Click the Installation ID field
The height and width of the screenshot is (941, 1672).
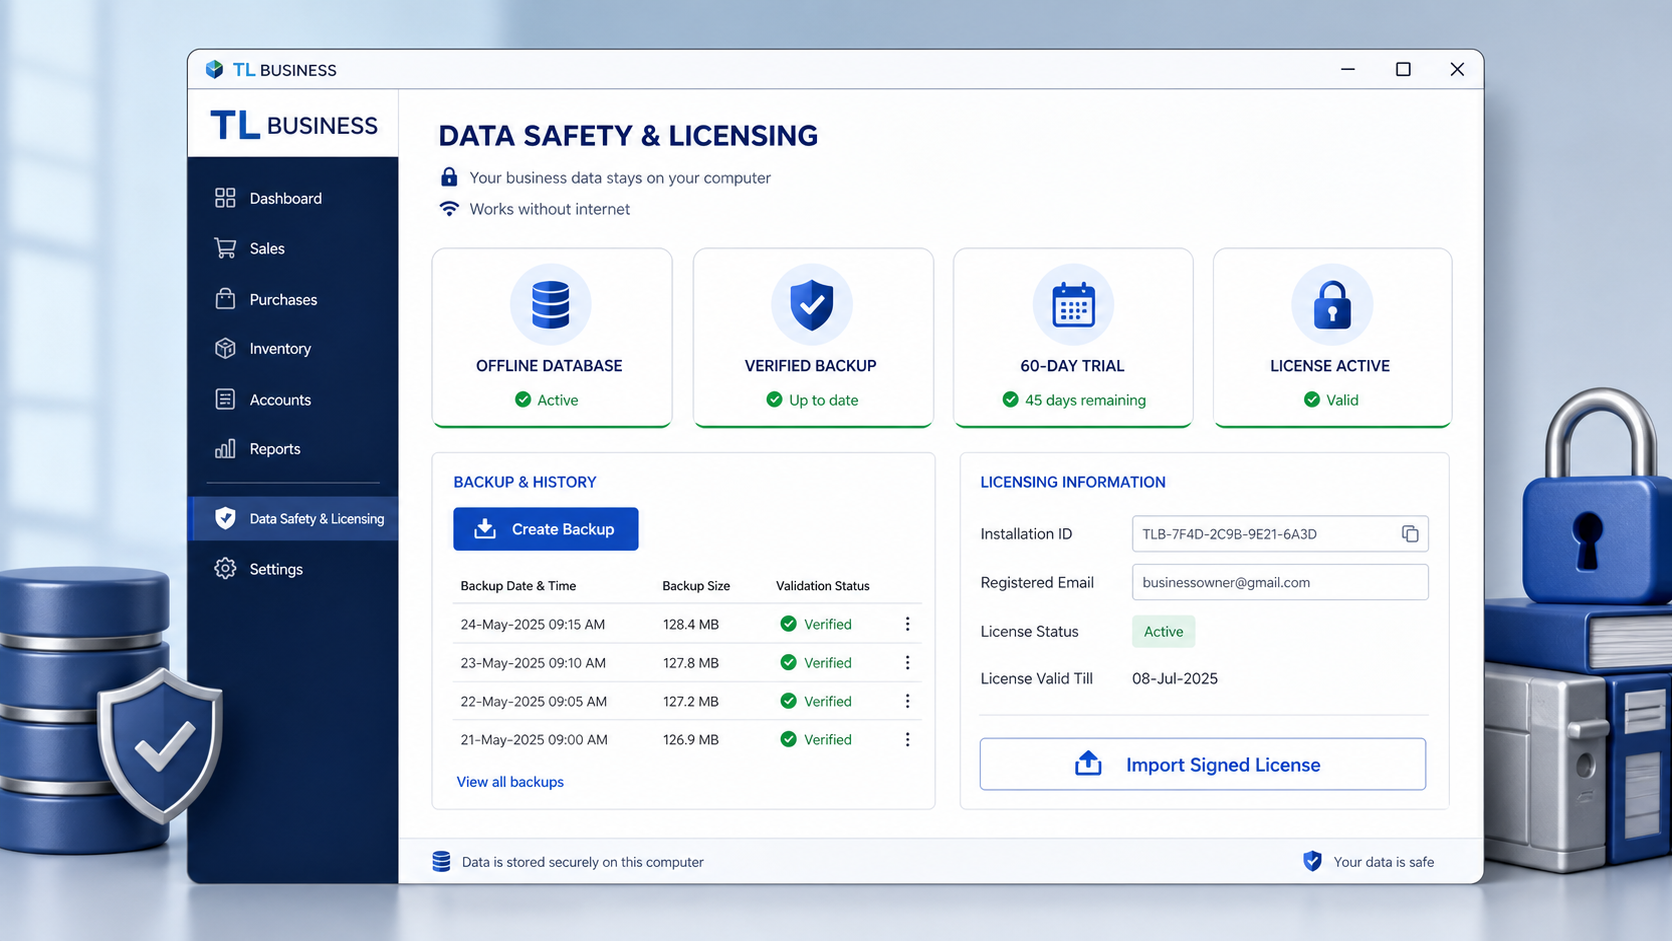point(1280,534)
